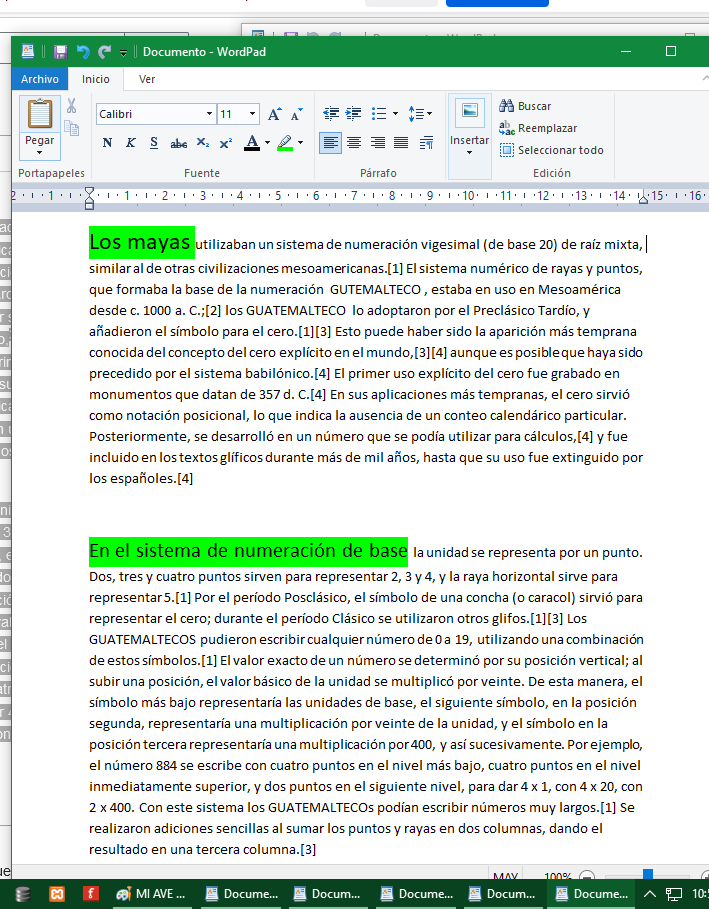Toggle superscript formatting
Screen dimensions: 709x909
pyautogui.click(x=226, y=143)
